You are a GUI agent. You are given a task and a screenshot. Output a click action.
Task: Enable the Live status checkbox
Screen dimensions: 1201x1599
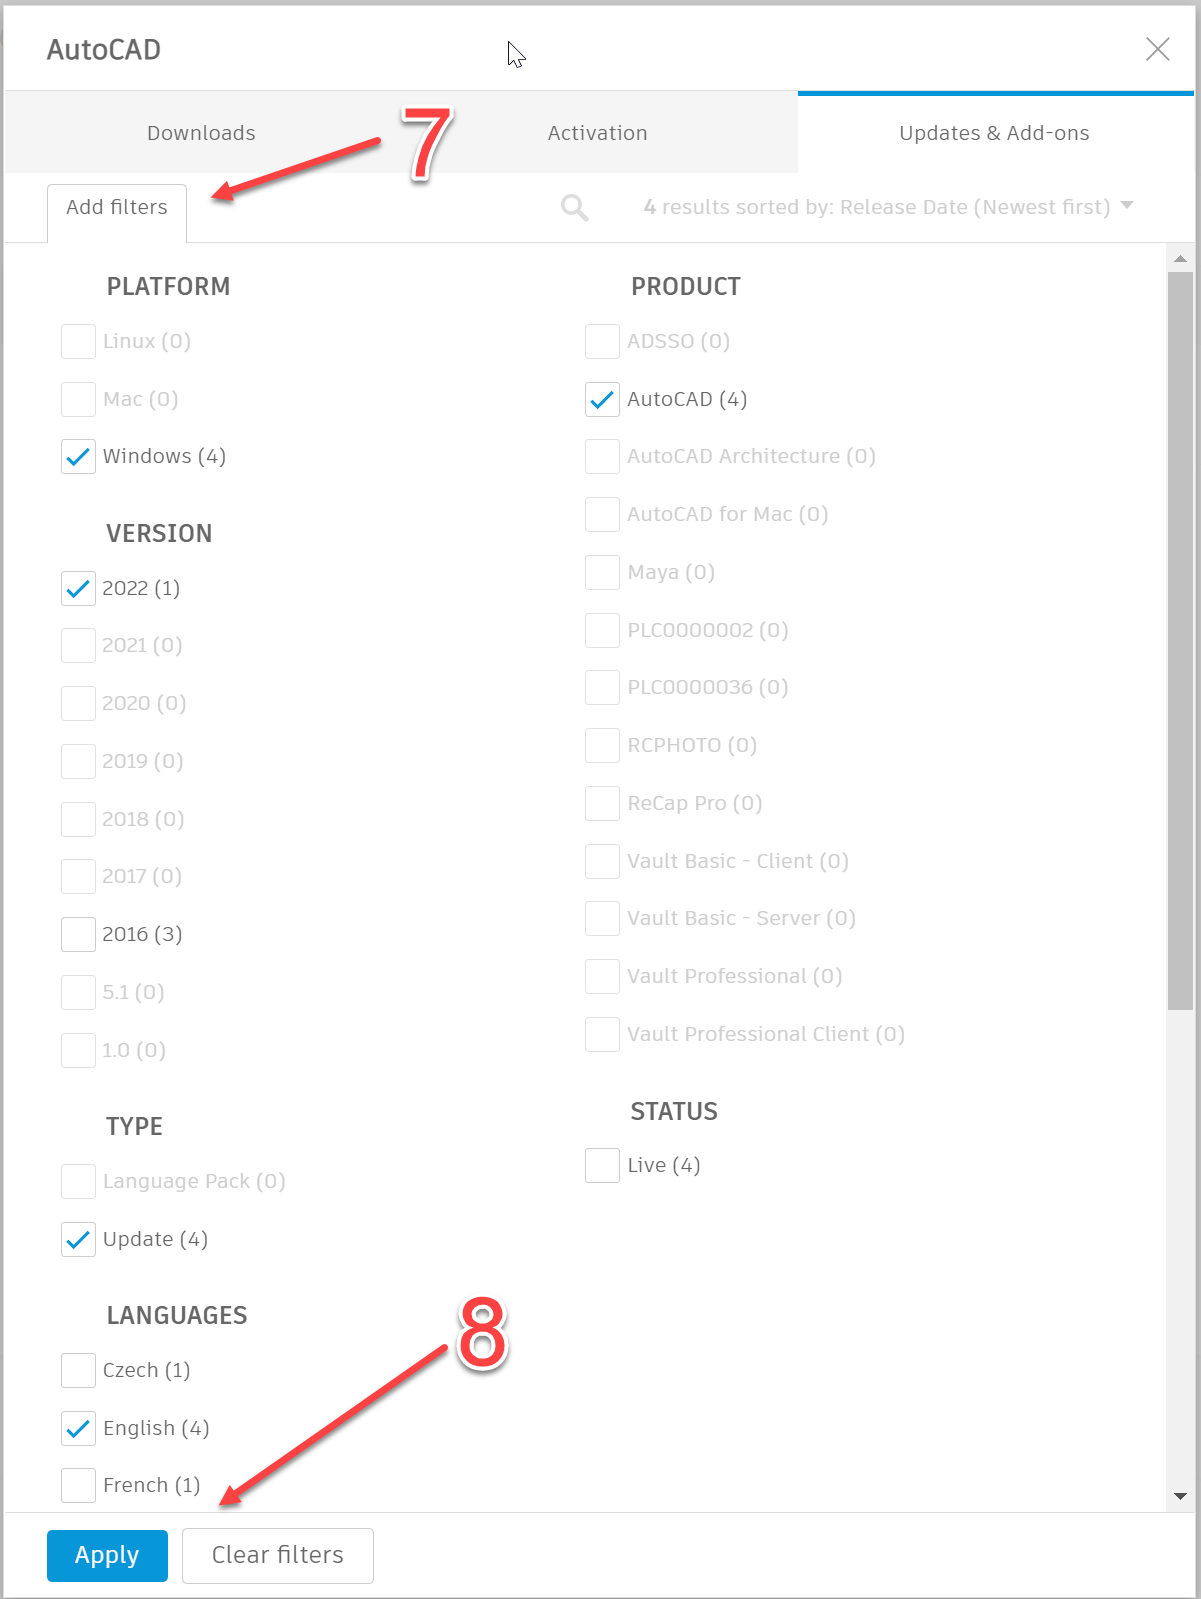(602, 1166)
